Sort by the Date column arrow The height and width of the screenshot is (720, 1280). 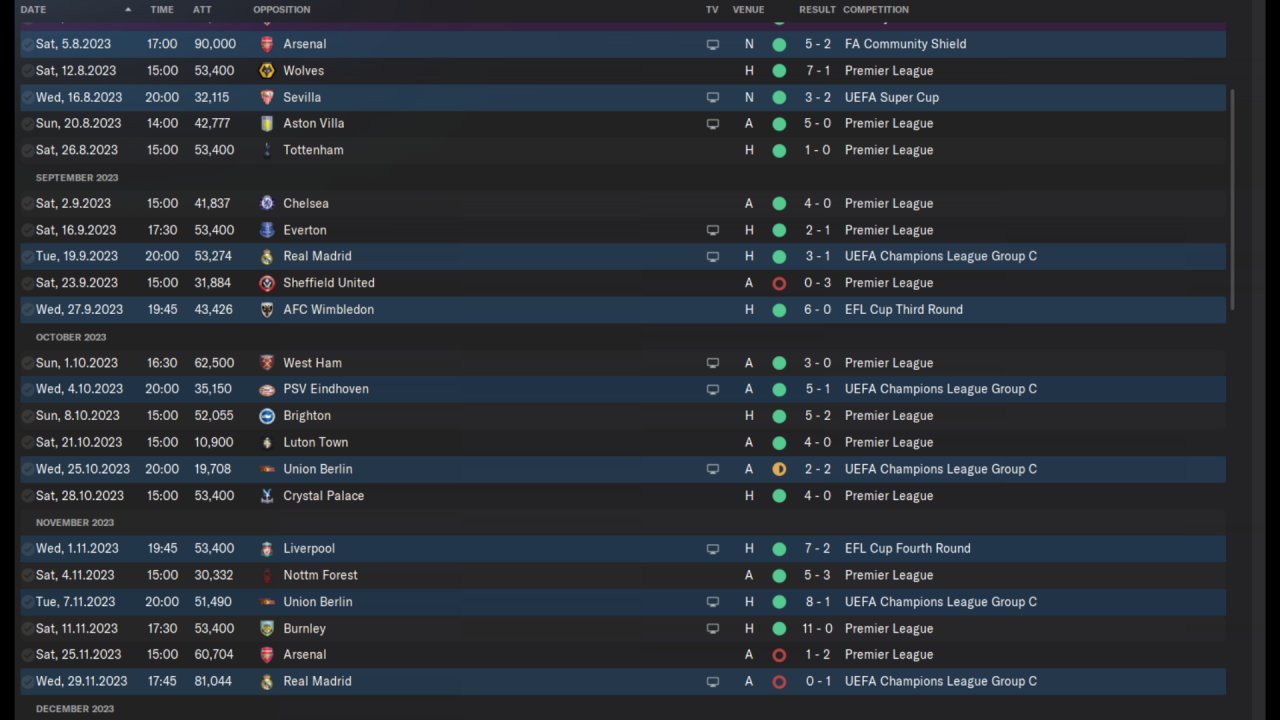point(128,9)
